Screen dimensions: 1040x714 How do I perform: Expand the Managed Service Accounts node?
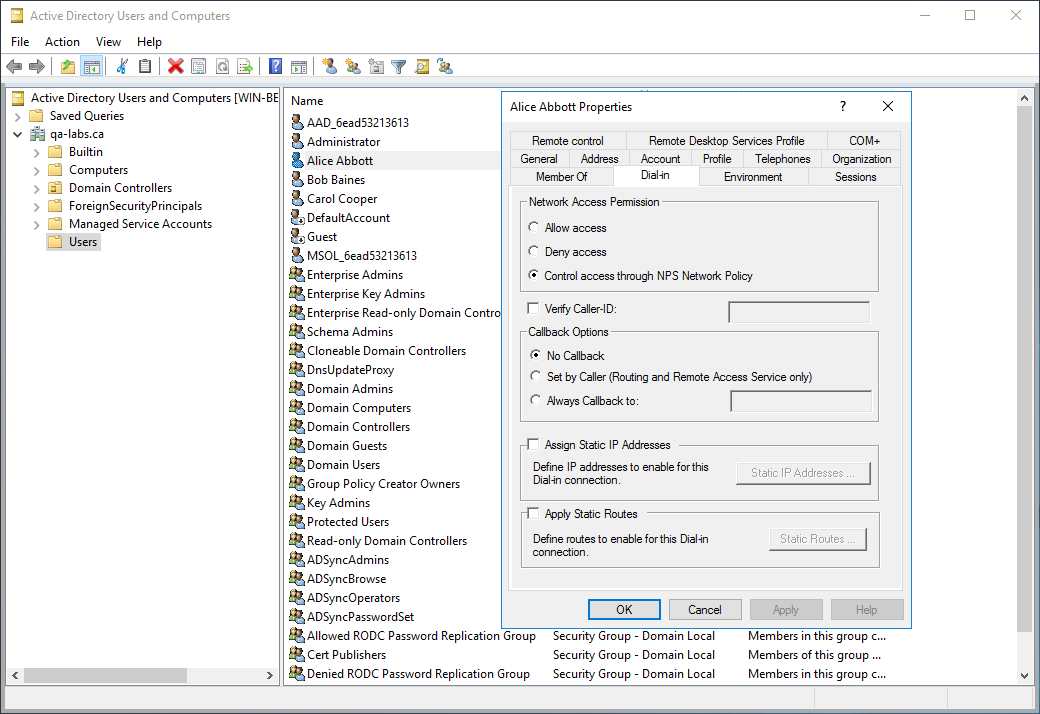click(x=37, y=224)
